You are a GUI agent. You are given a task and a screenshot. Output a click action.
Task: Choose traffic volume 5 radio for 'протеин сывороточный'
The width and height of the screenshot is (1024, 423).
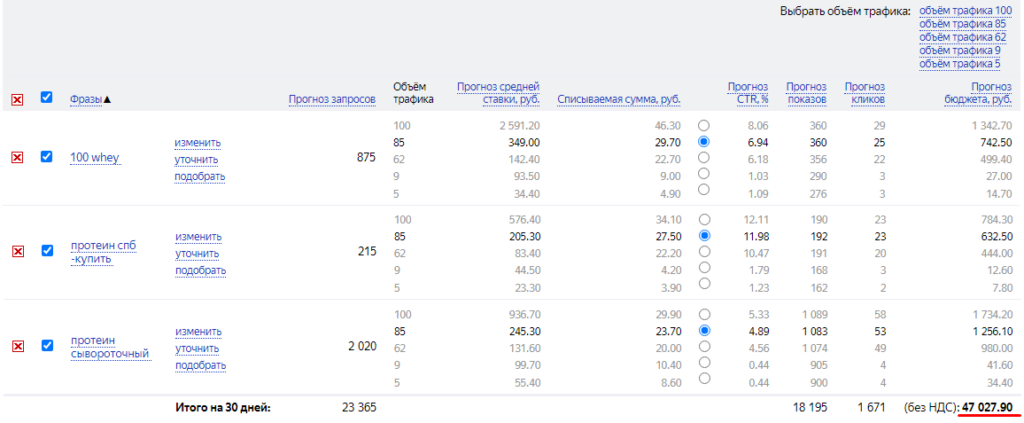tap(704, 378)
